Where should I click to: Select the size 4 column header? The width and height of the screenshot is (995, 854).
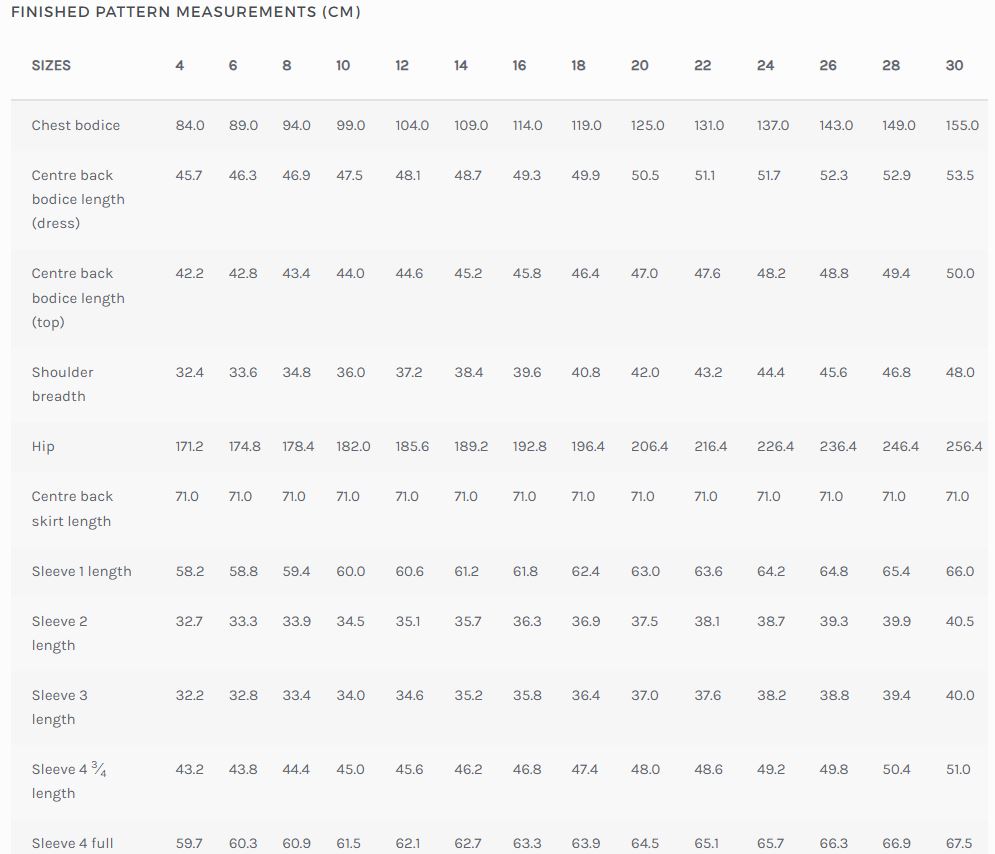(x=180, y=65)
